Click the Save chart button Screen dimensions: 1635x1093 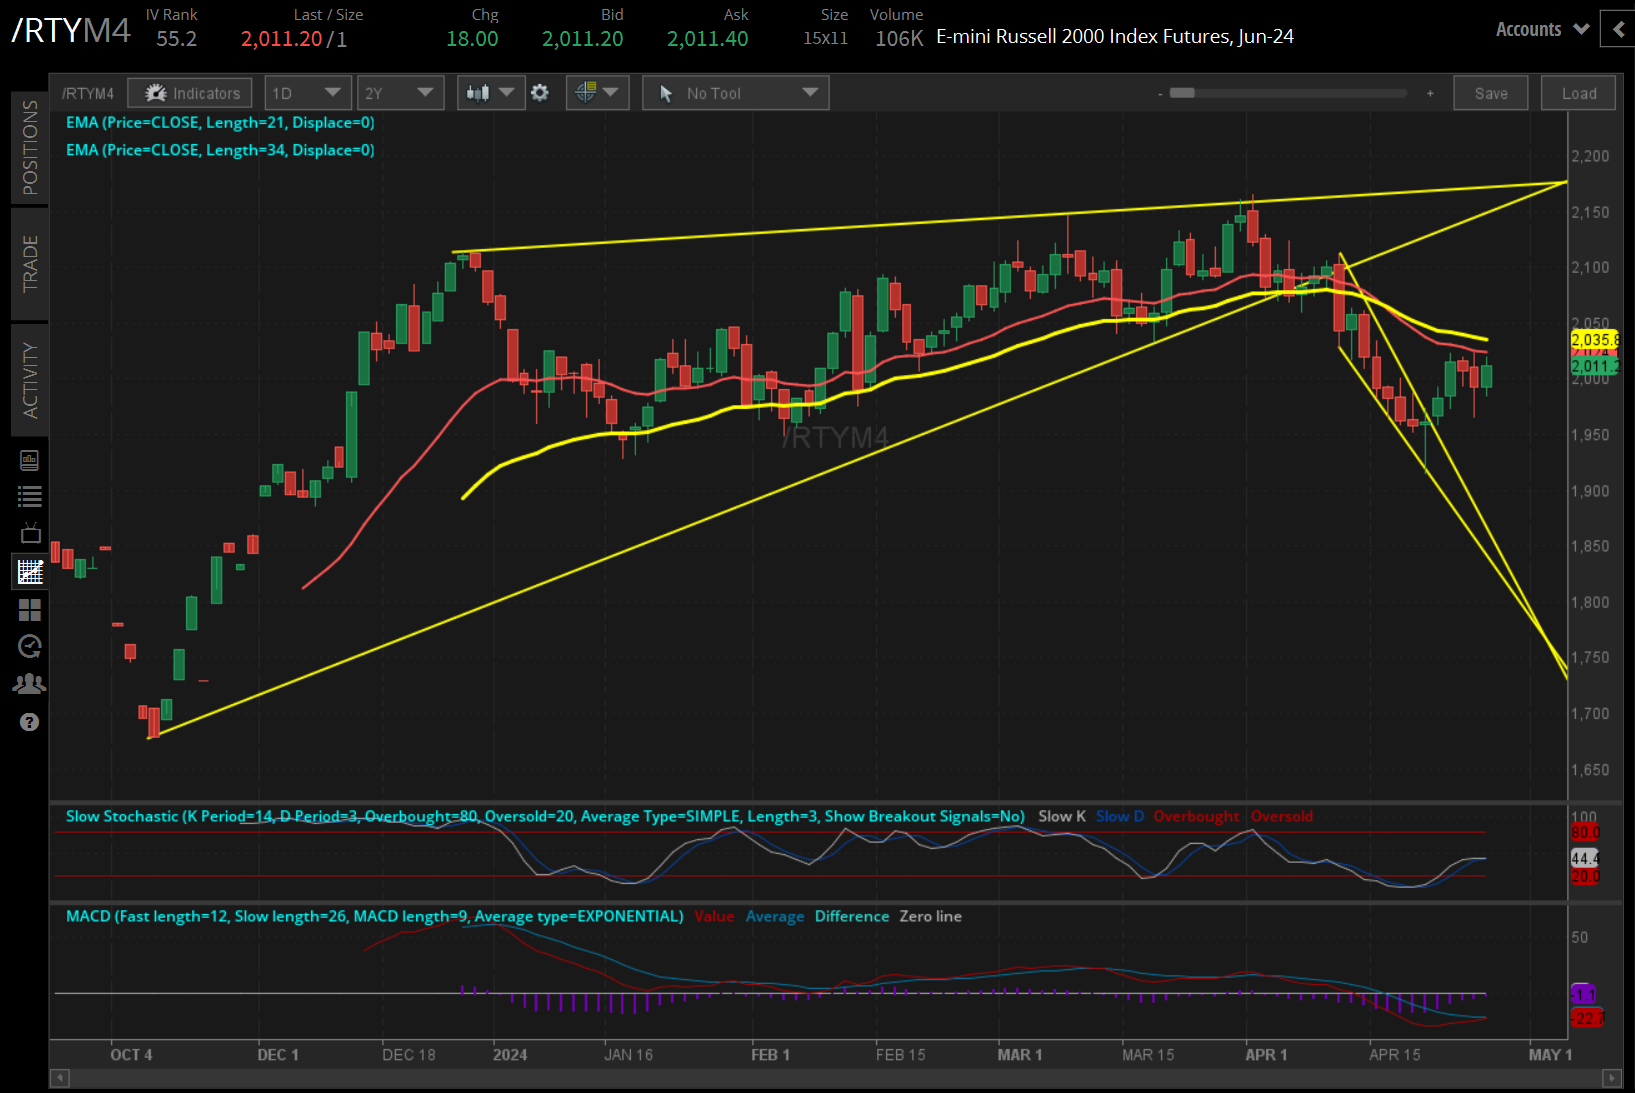[x=1490, y=93]
